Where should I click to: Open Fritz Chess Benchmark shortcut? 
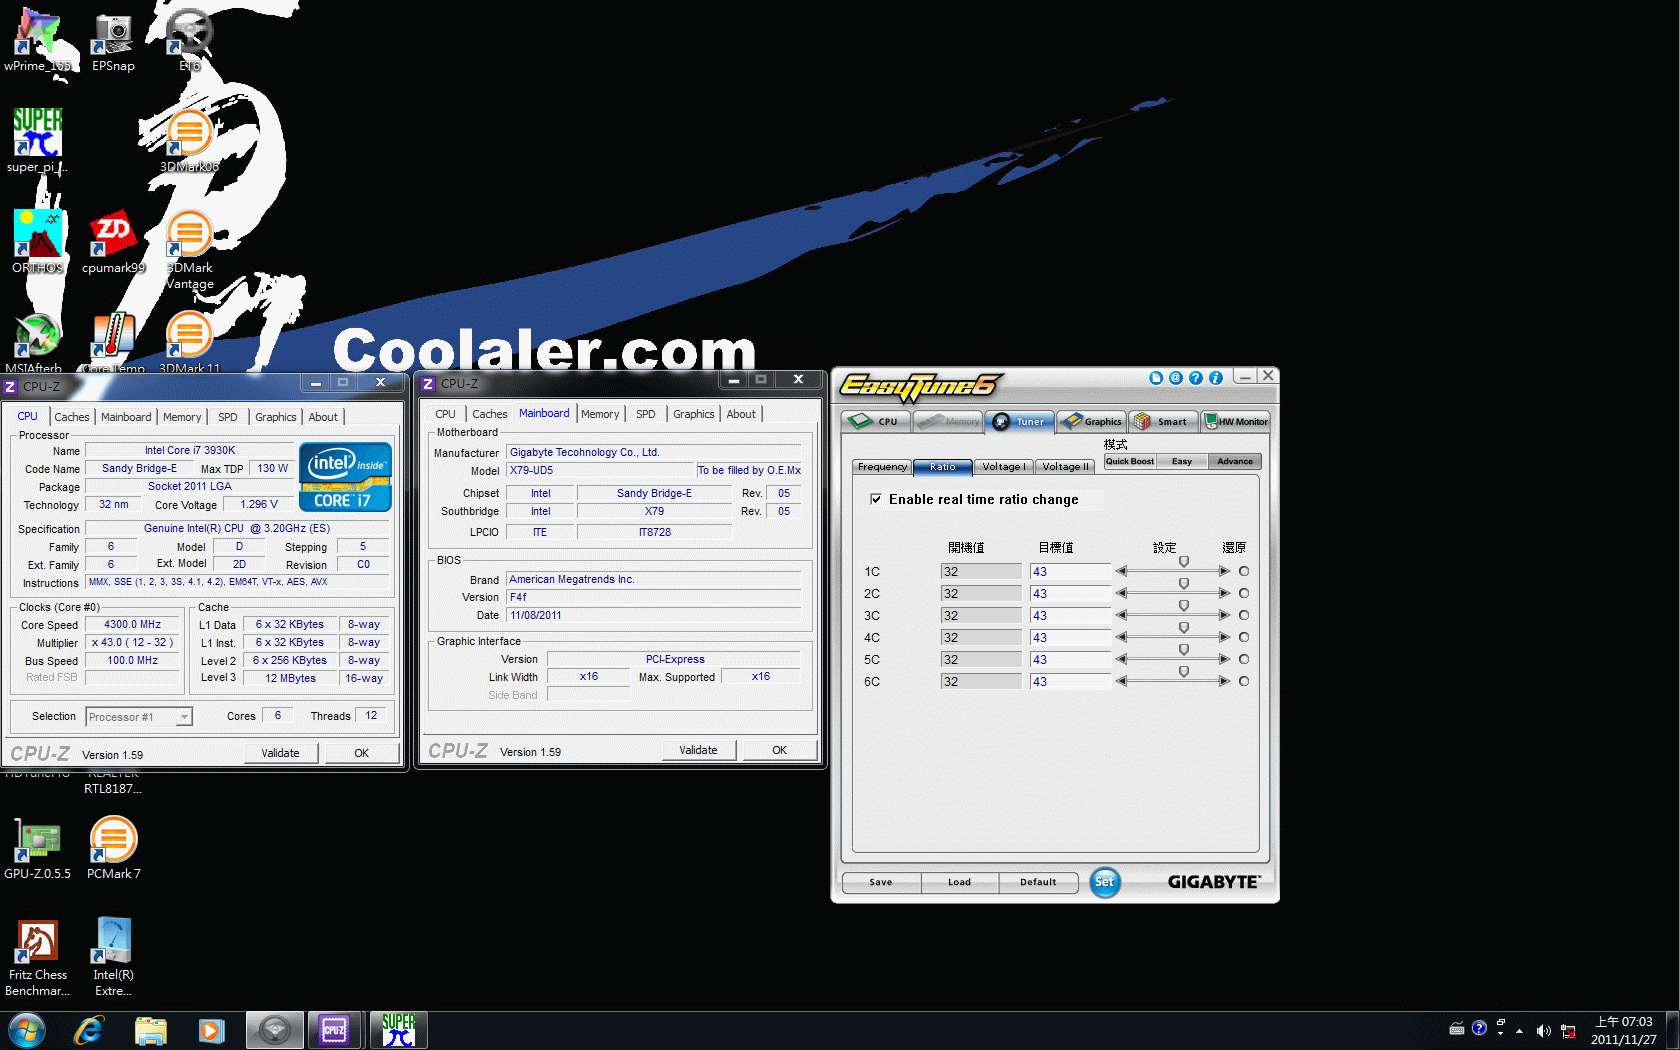(x=37, y=956)
